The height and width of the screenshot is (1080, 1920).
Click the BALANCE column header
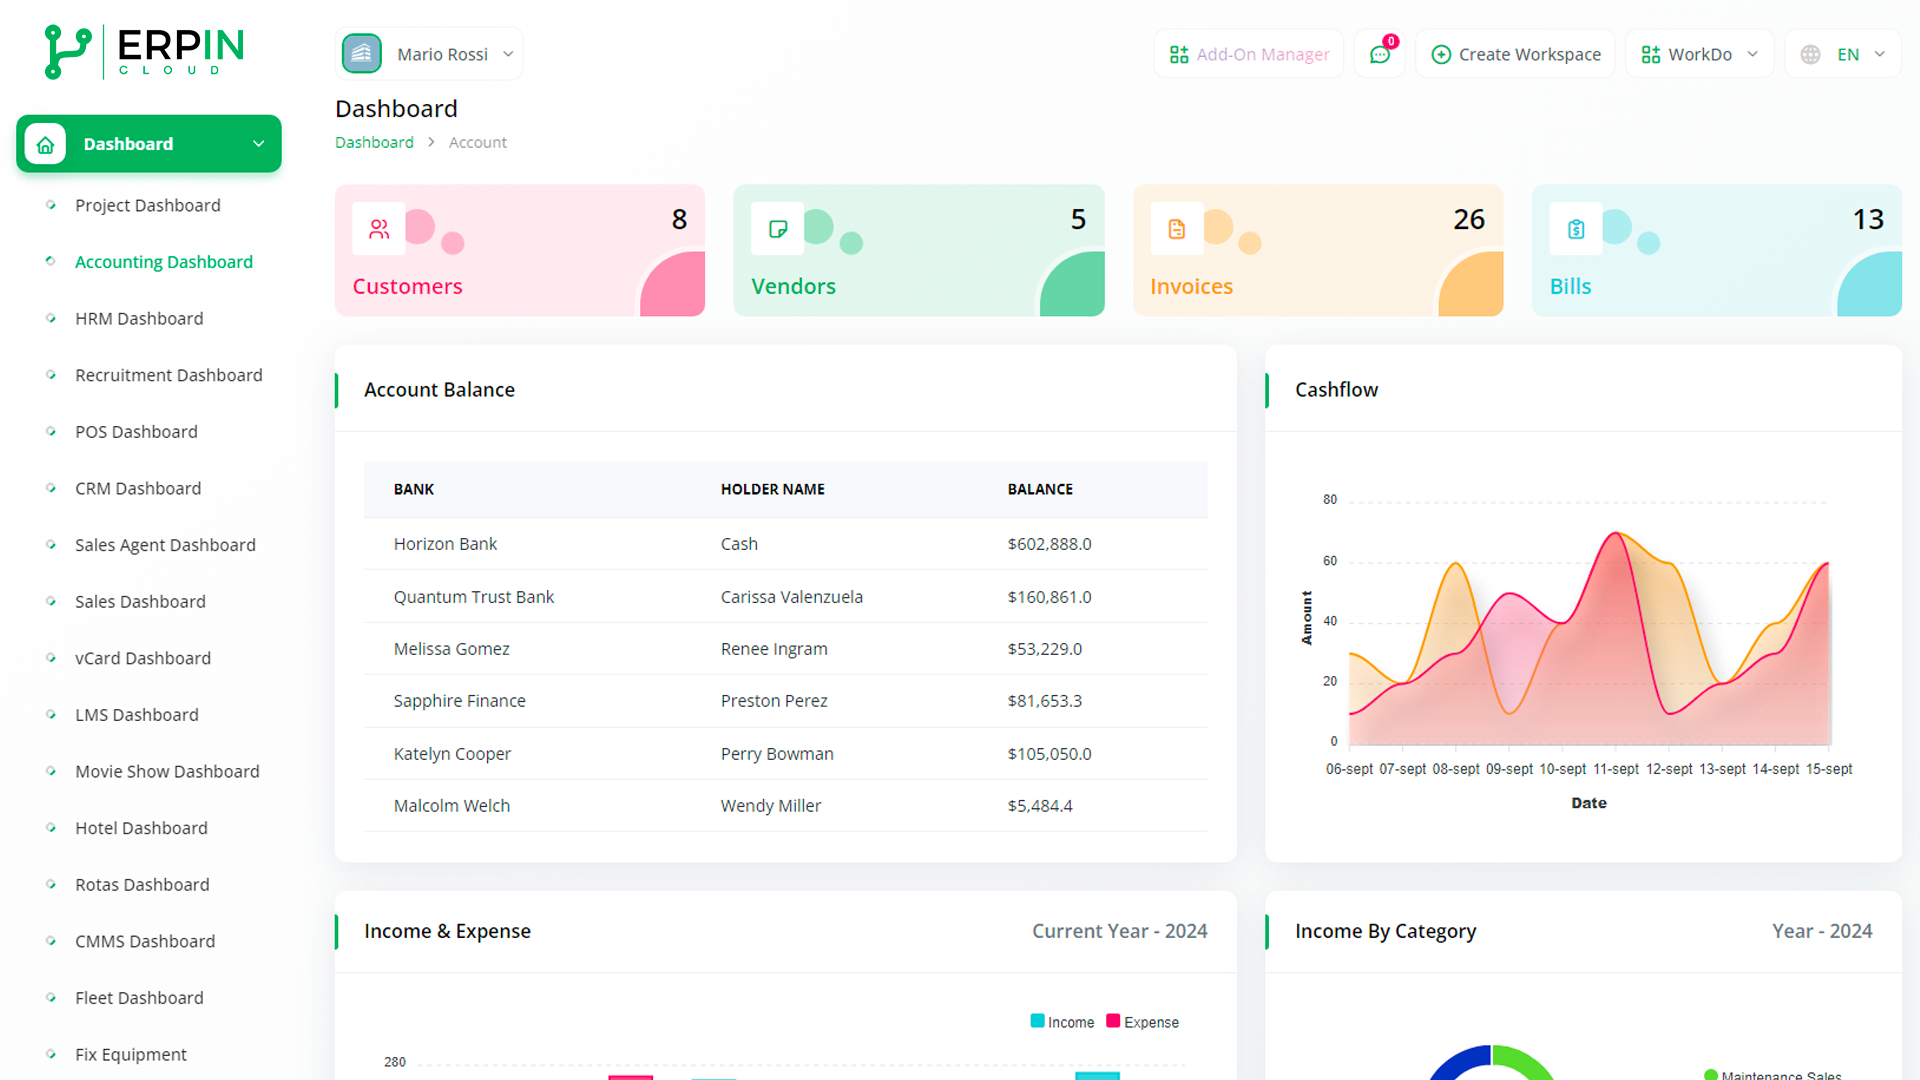(1040, 489)
